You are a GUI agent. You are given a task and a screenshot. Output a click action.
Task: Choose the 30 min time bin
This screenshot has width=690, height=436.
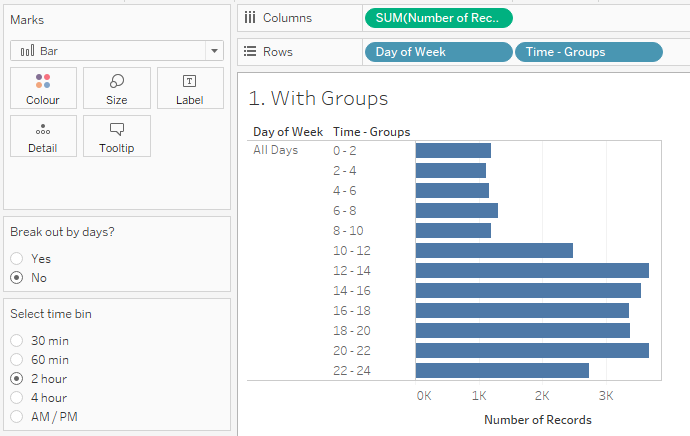click(x=17, y=341)
